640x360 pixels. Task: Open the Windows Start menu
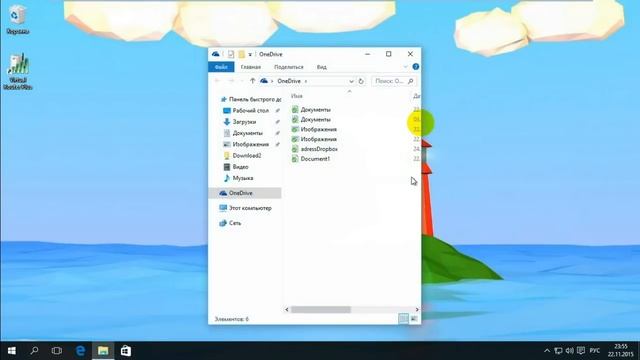(x=11, y=351)
